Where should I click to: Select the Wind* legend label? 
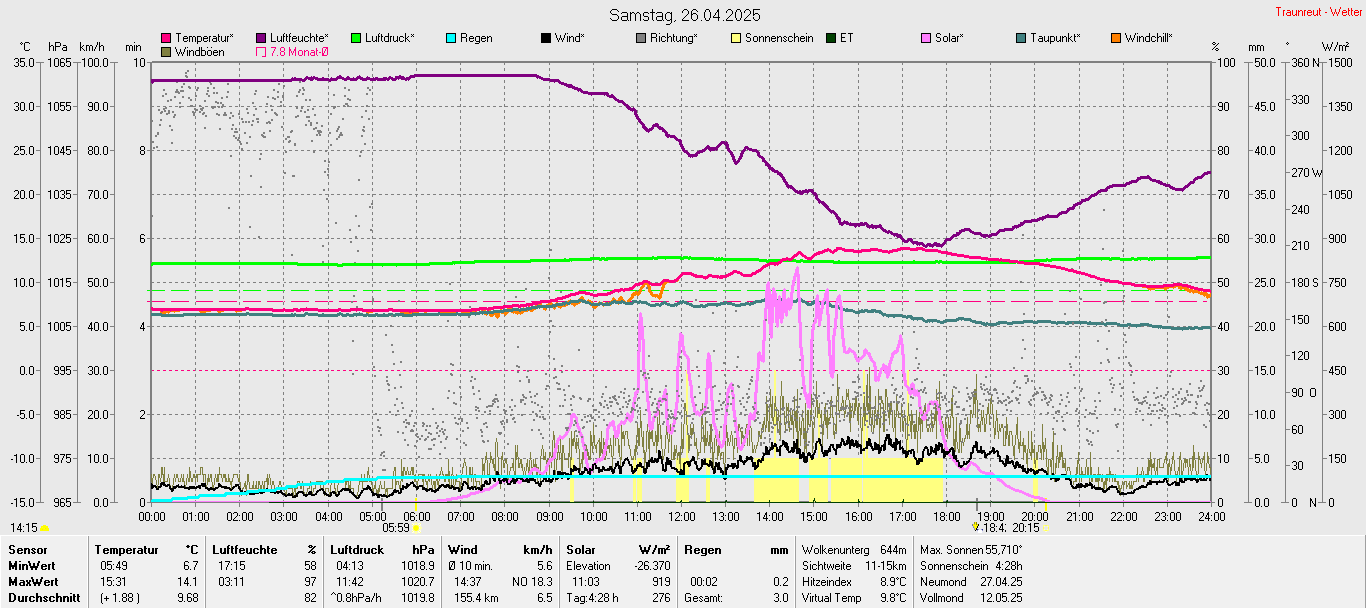click(x=570, y=38)
